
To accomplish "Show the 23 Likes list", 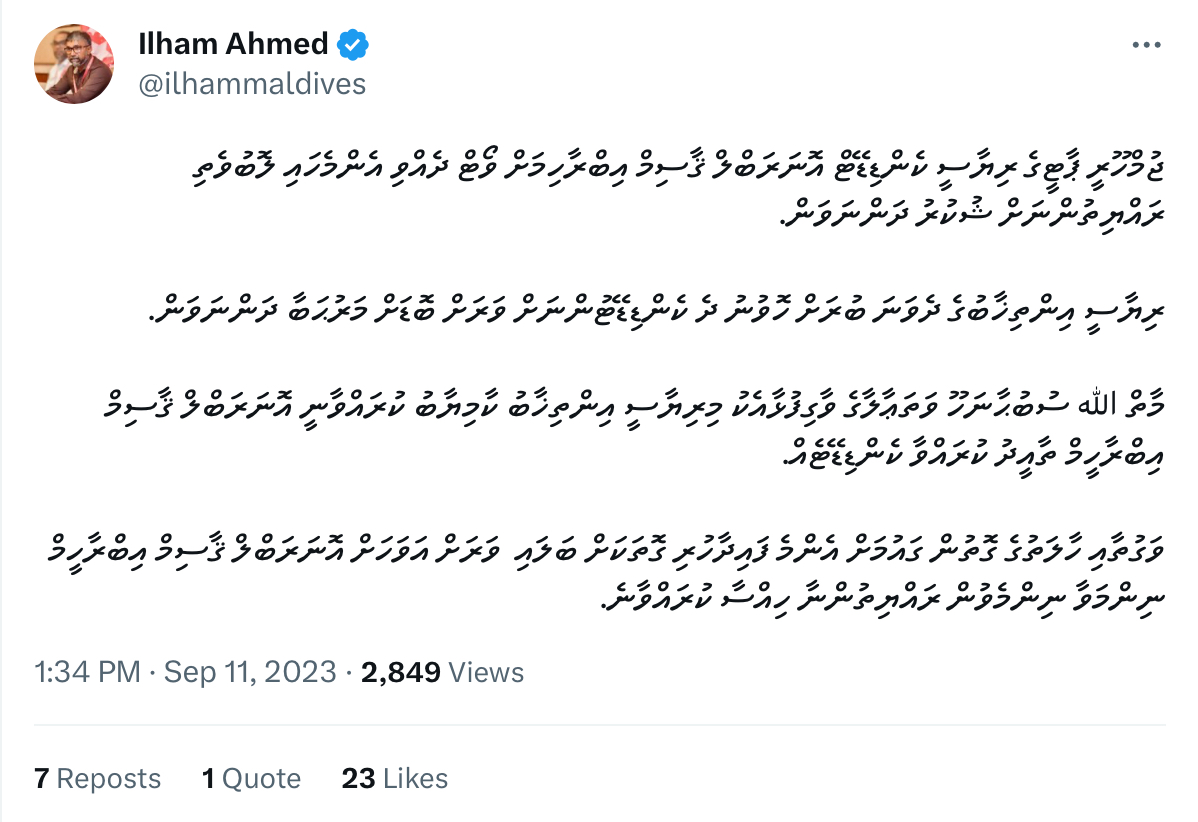I will click(x=394, y=778).
